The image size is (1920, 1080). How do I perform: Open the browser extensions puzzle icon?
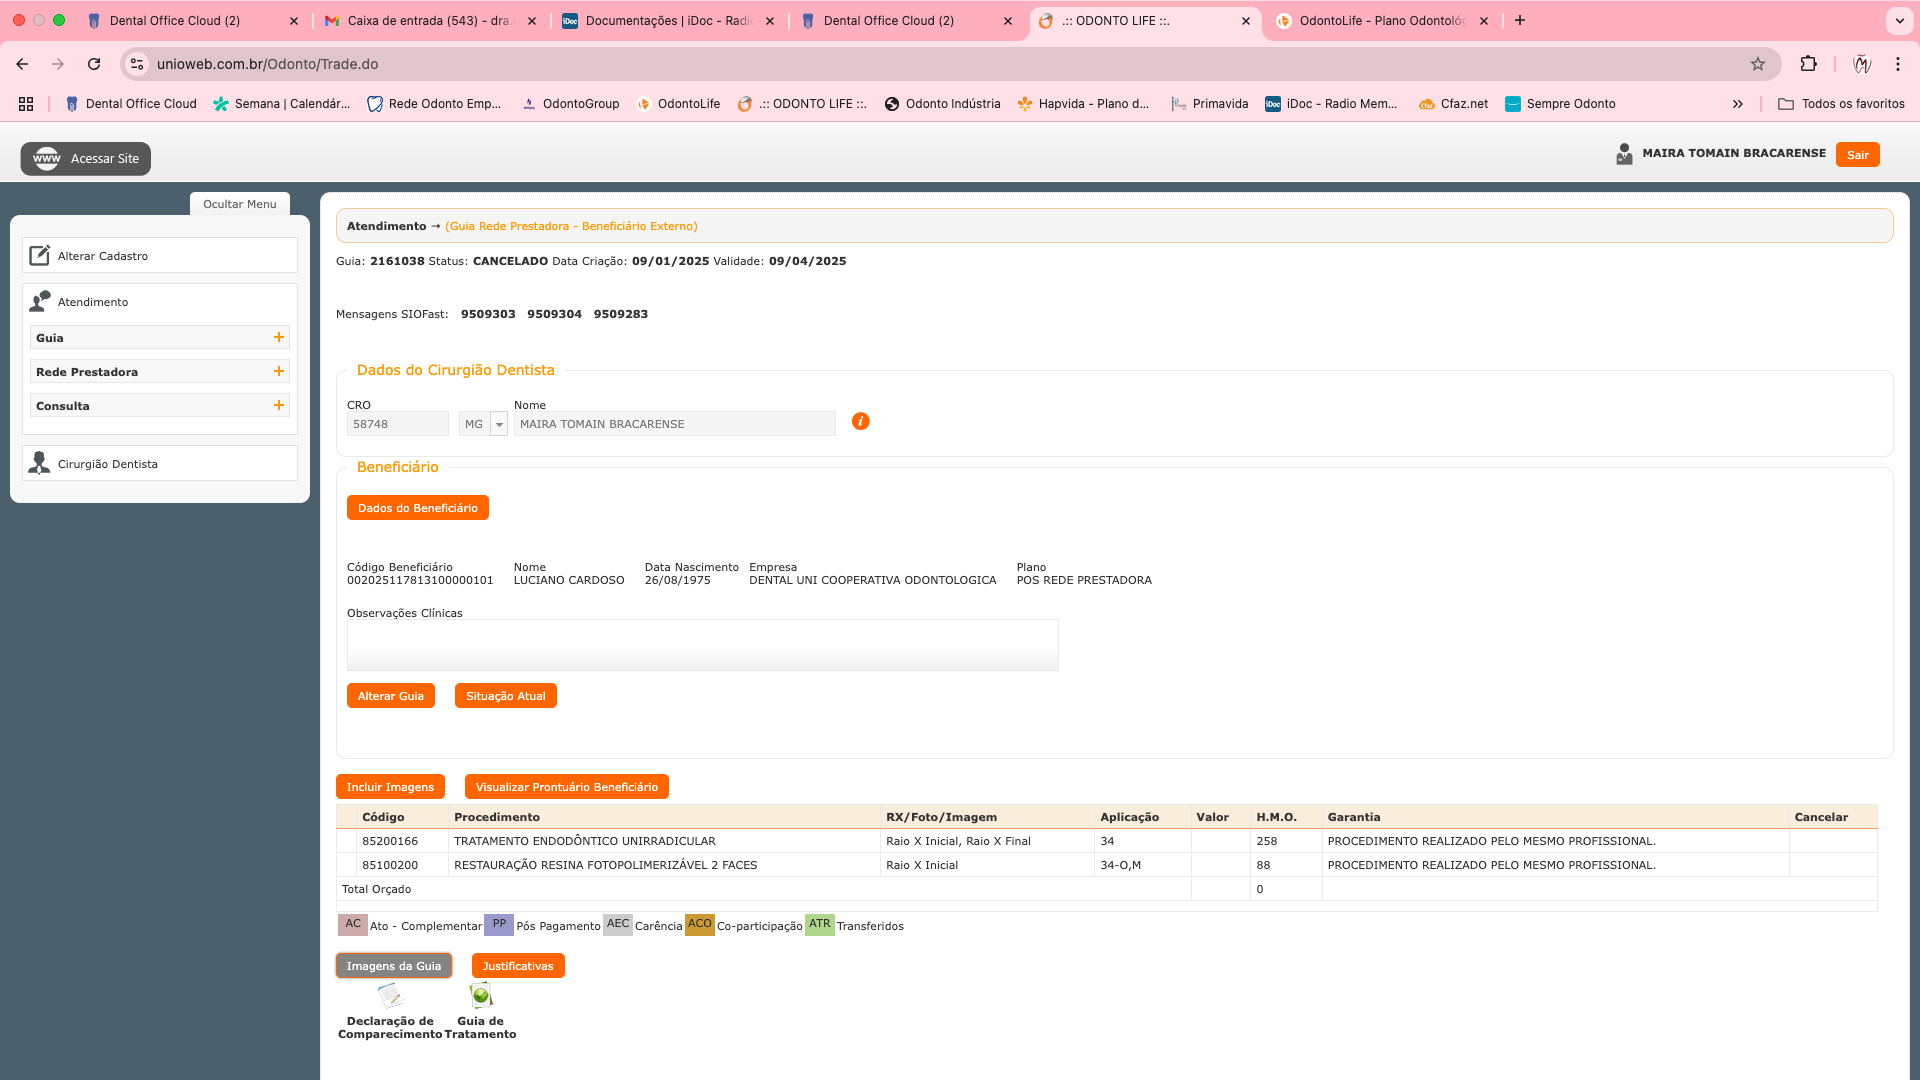pos(1808,64)
